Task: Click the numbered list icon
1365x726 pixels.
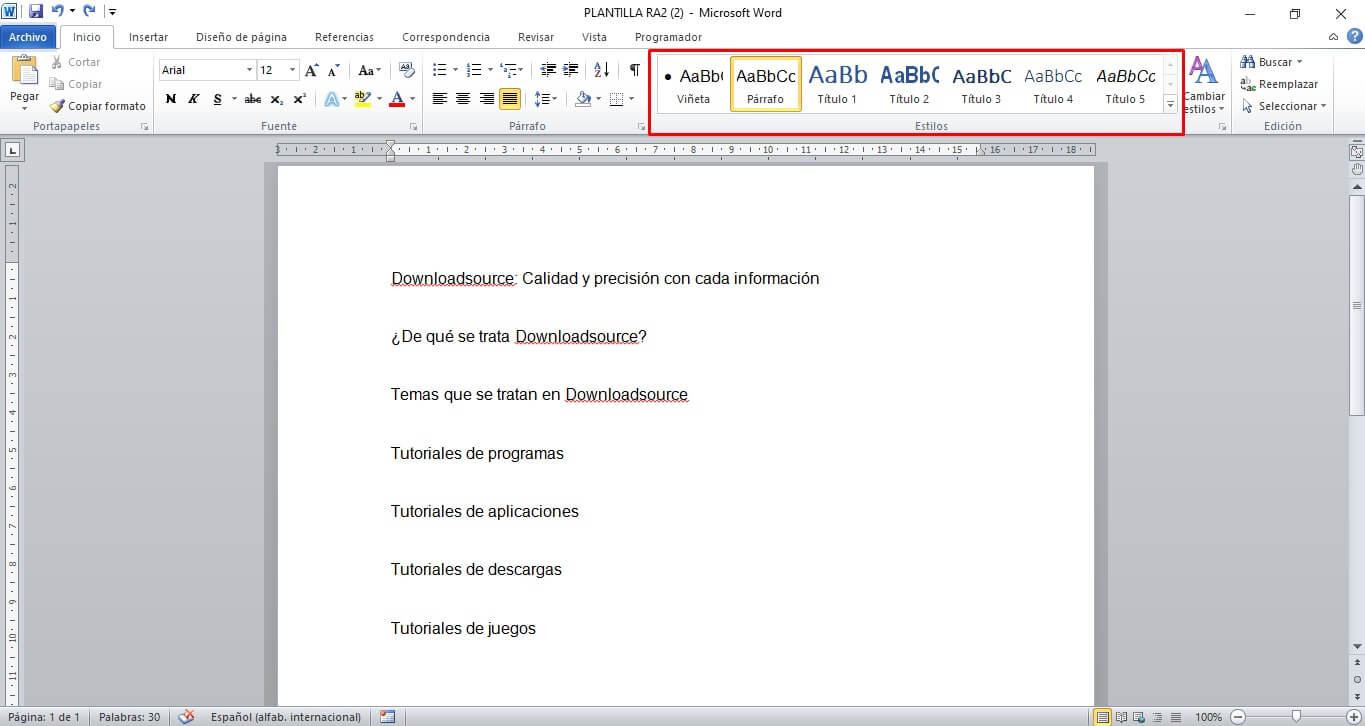Action: tap(473, 70)
